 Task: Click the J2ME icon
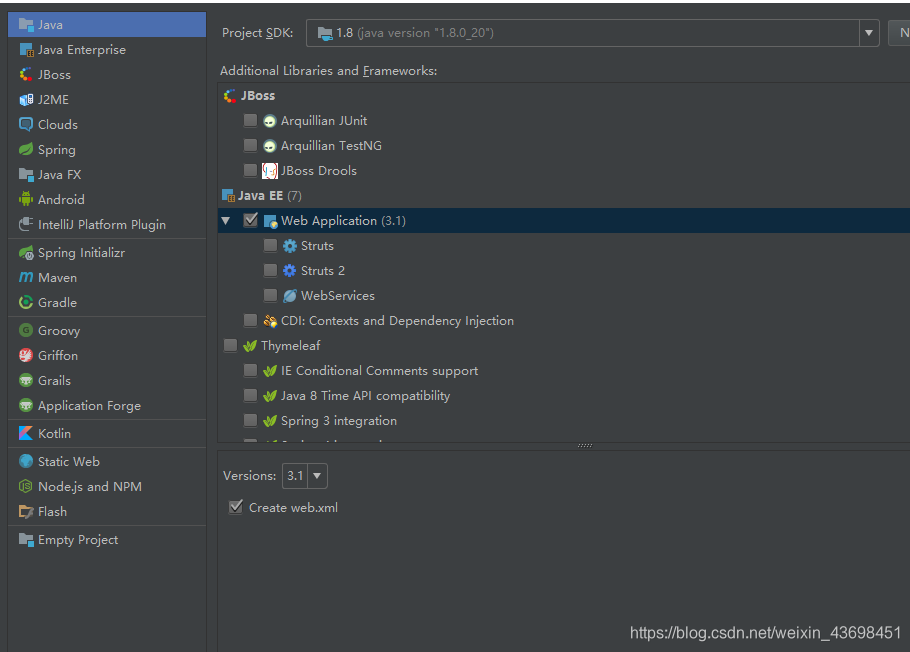click(26, 100)
